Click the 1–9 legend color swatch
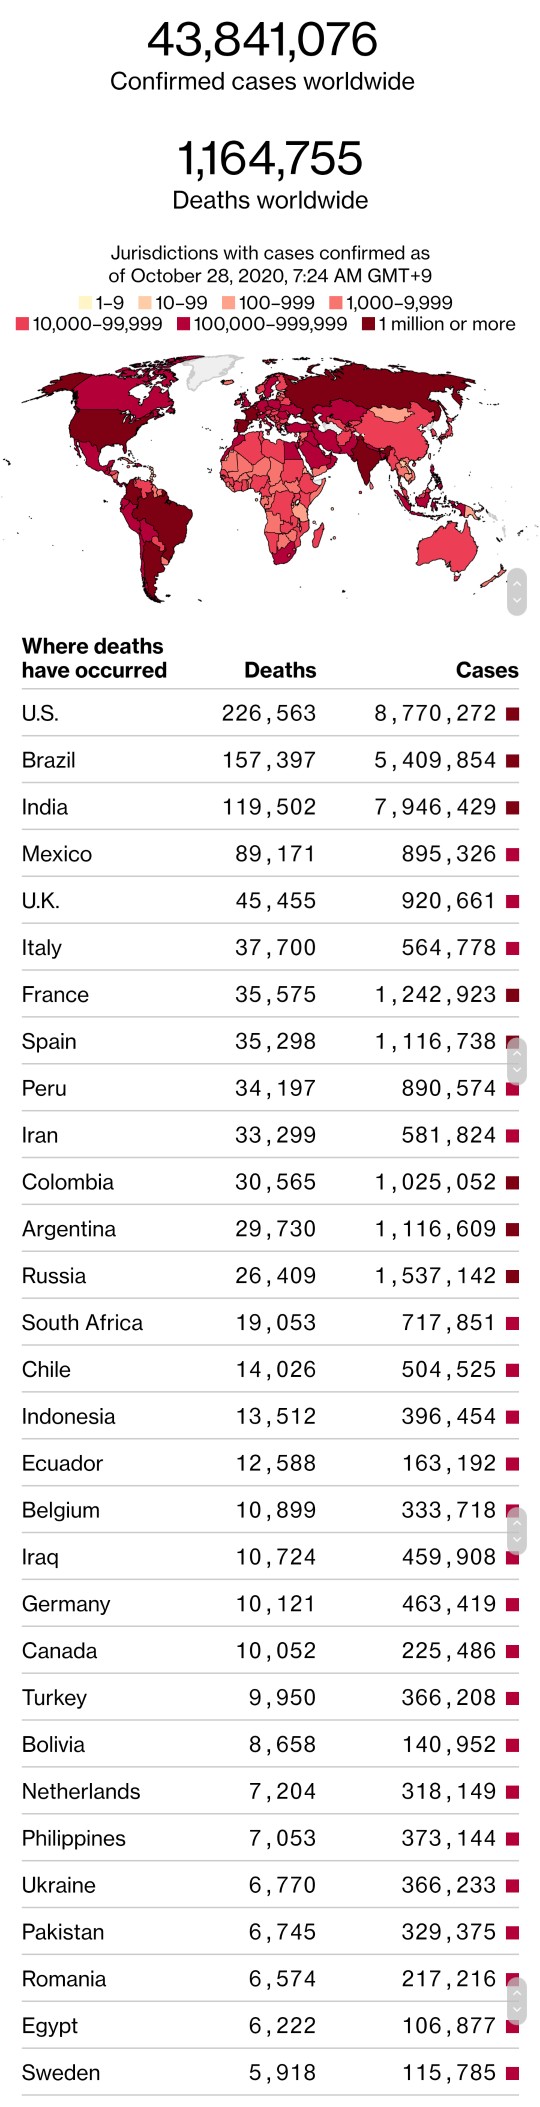Viewport: 540px width, 2107px height. pos(86,302)
